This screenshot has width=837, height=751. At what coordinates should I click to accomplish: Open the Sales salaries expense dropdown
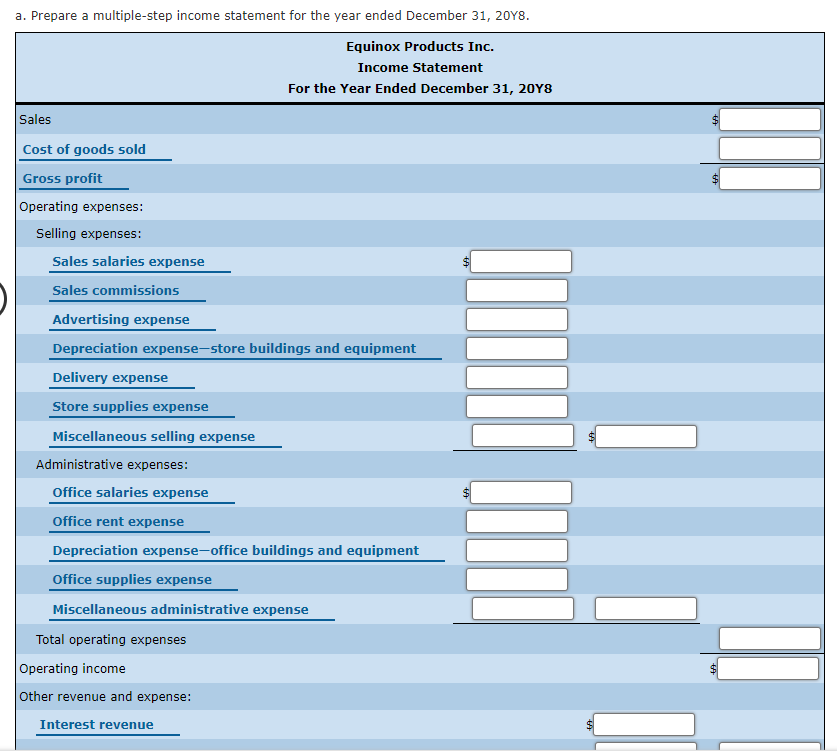click(x=140, y=262)
